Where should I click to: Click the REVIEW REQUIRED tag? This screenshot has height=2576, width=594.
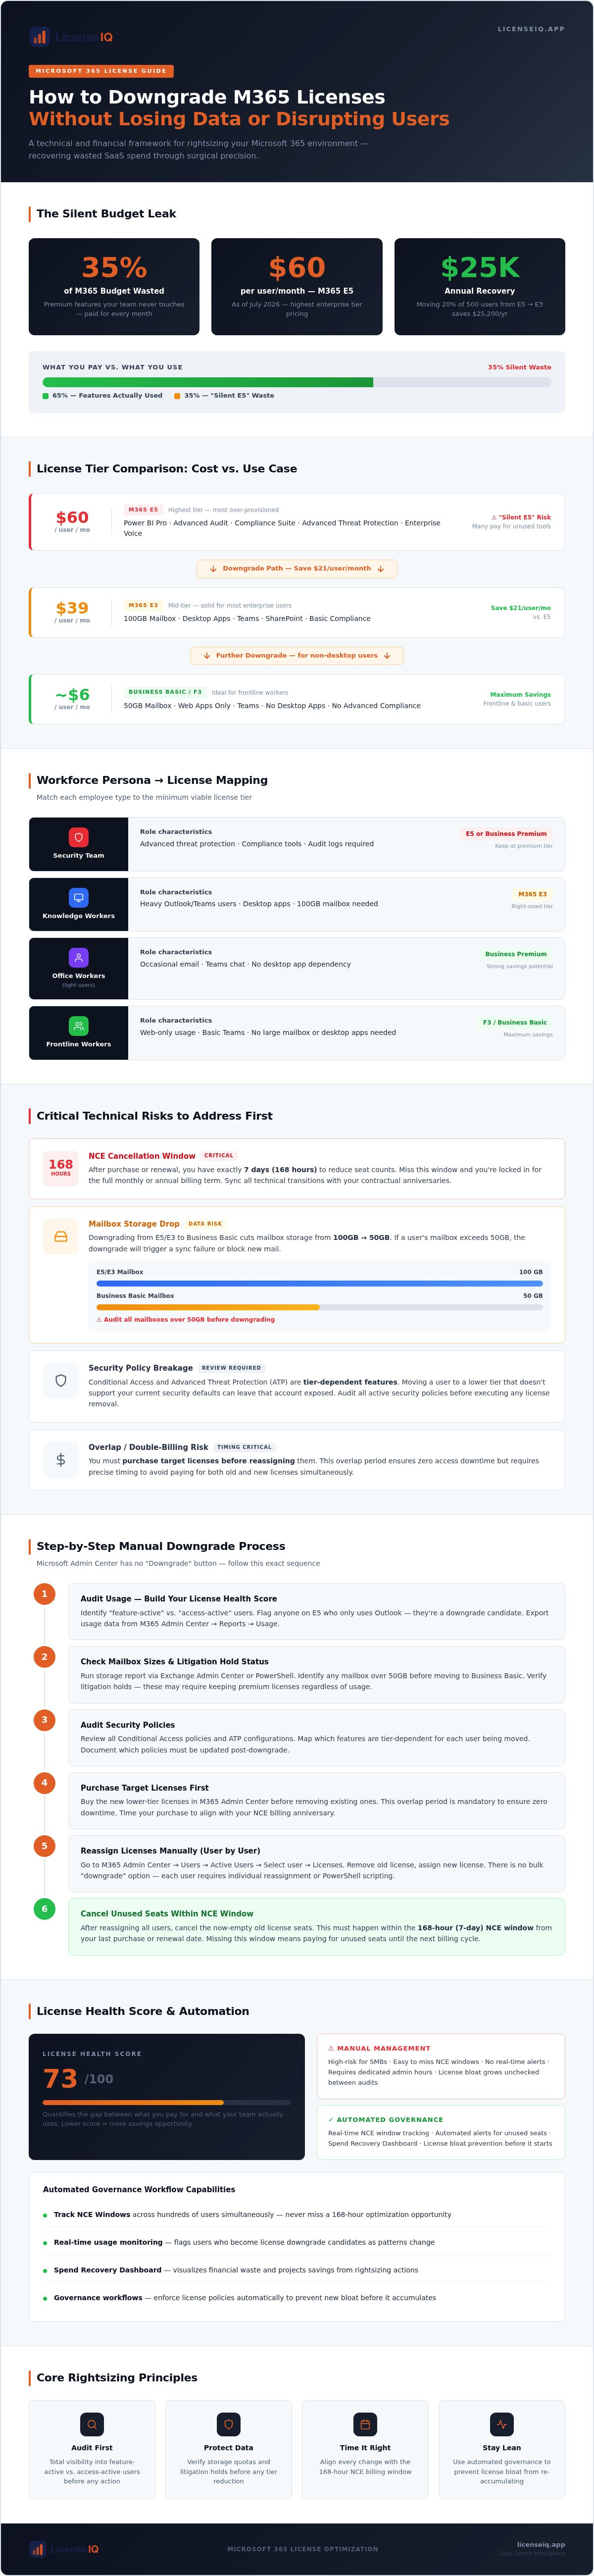point(231,1368)
